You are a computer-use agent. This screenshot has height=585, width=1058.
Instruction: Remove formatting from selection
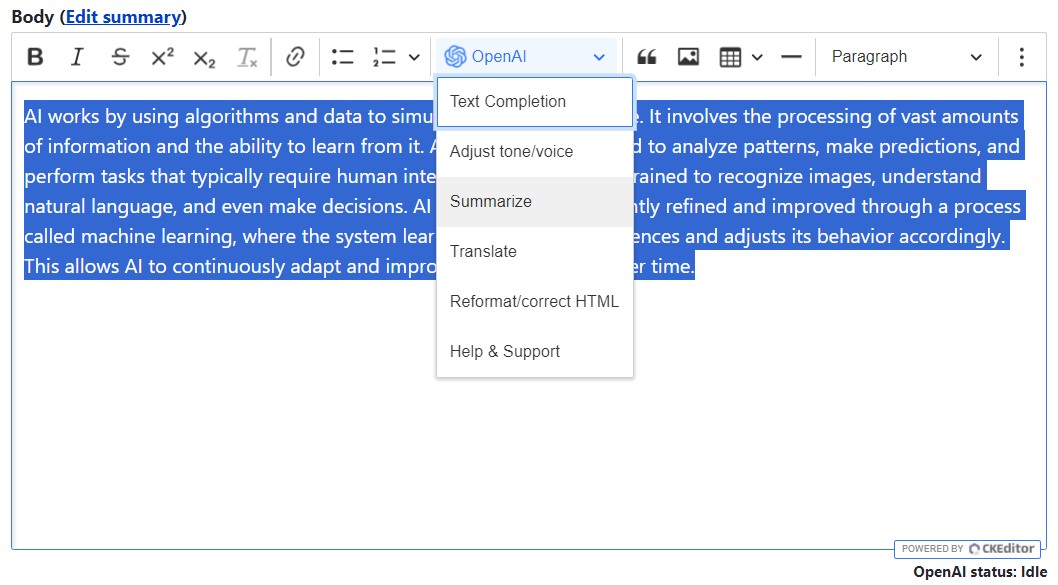click(x=247, y=57)
